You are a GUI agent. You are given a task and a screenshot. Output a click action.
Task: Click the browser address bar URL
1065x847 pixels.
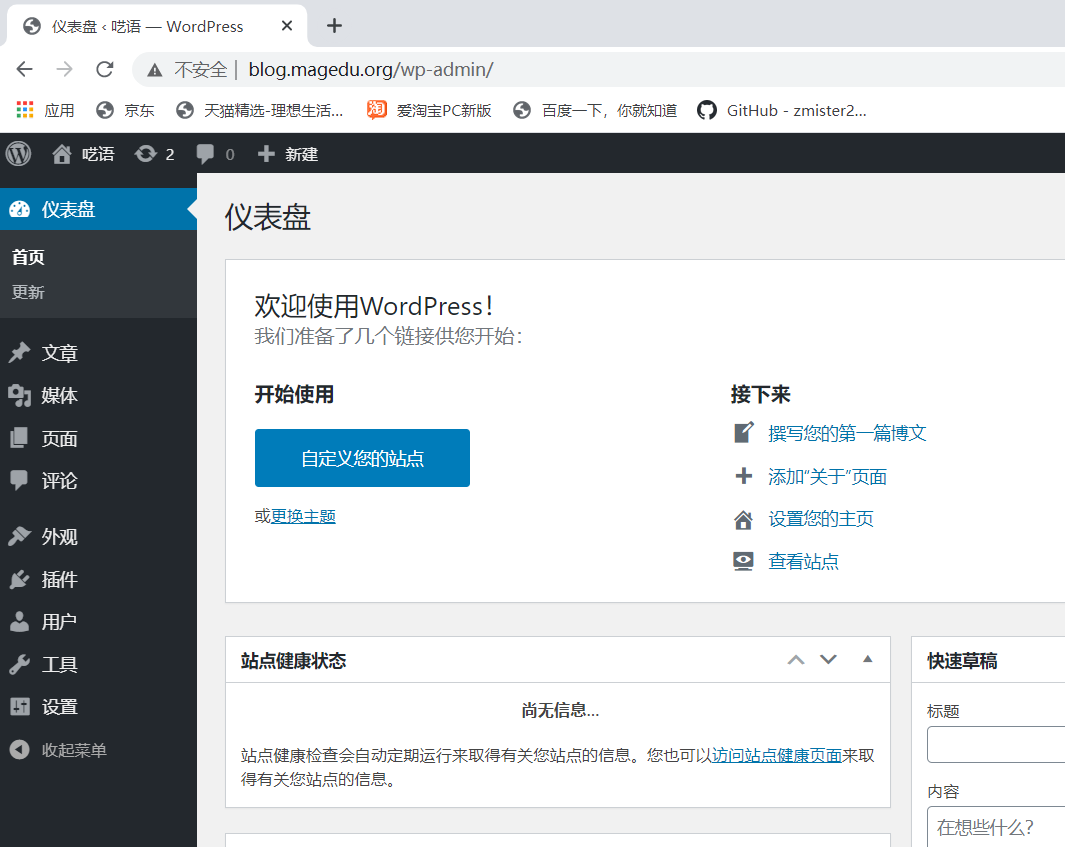pos(371,69)
